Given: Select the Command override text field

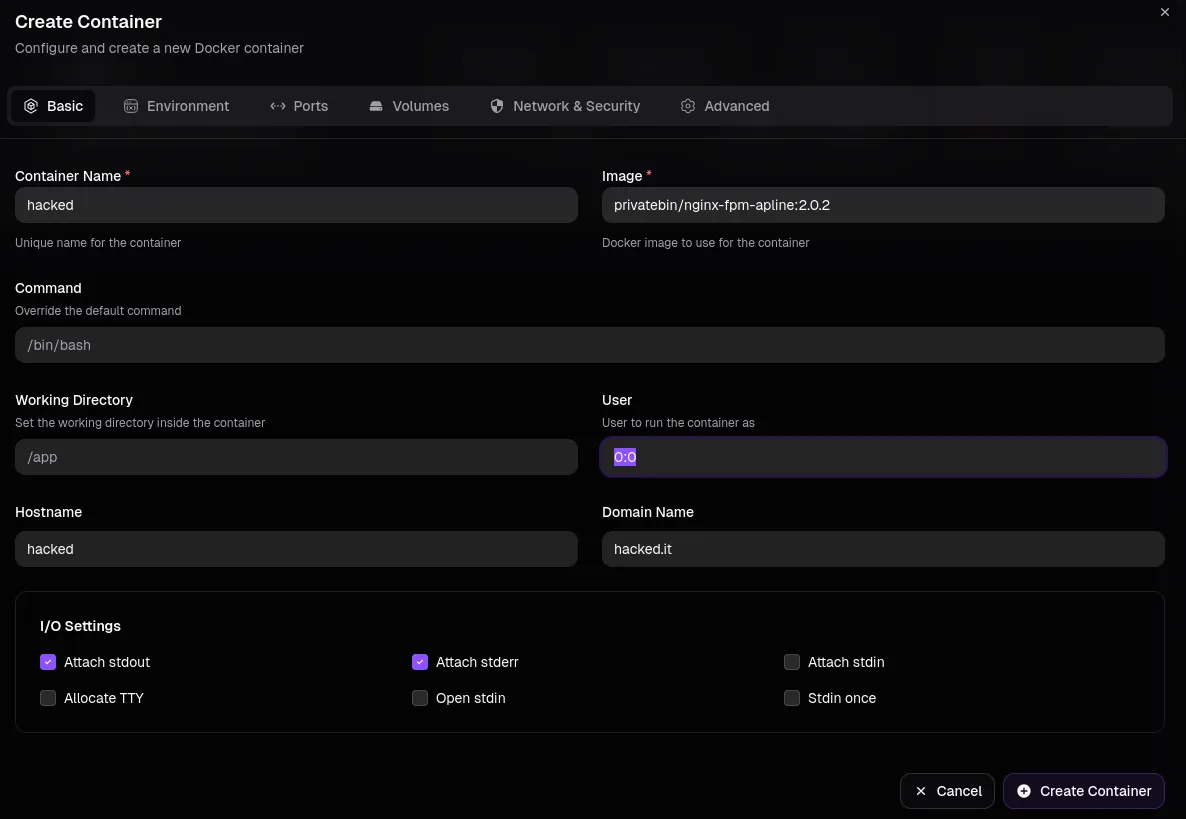Looking at the screenshot, I should coord(590,345).
